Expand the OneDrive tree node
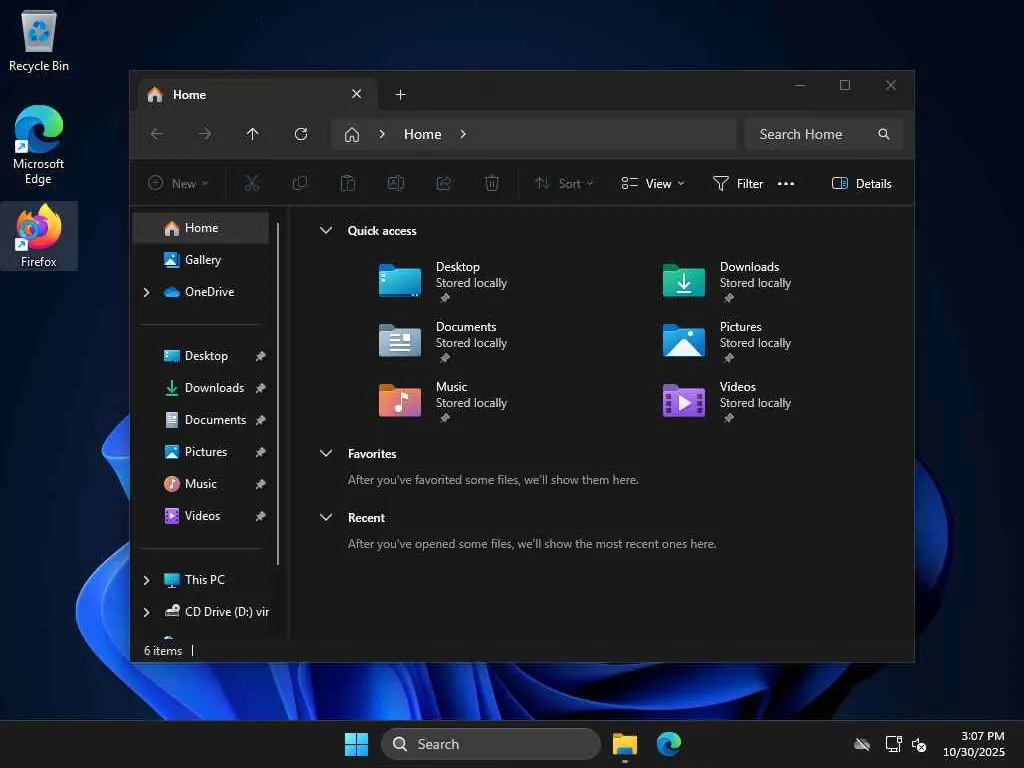The height and width of the screenshot is (768, 1024). (x=147, y=292)
